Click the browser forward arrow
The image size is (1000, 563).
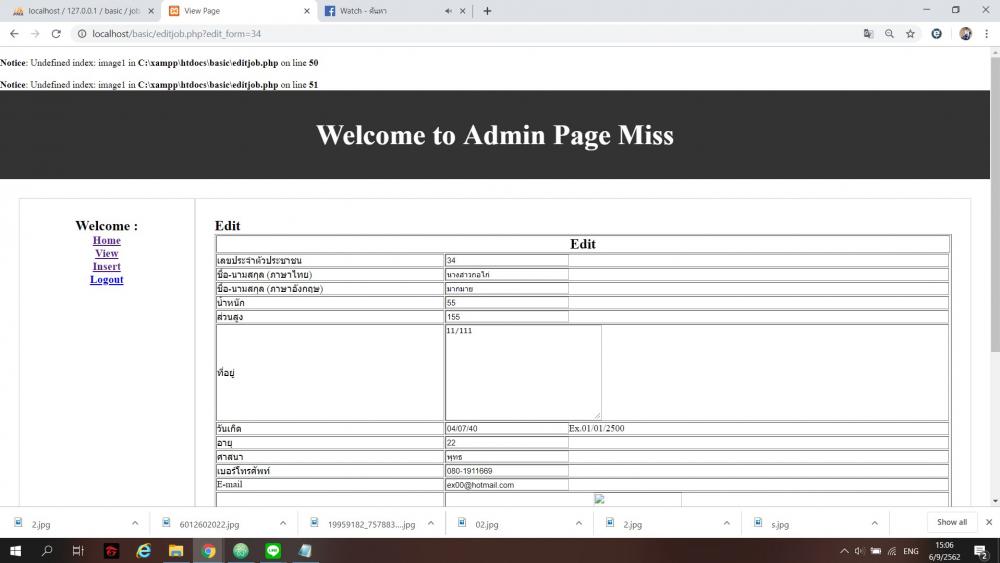coord(35,34)
